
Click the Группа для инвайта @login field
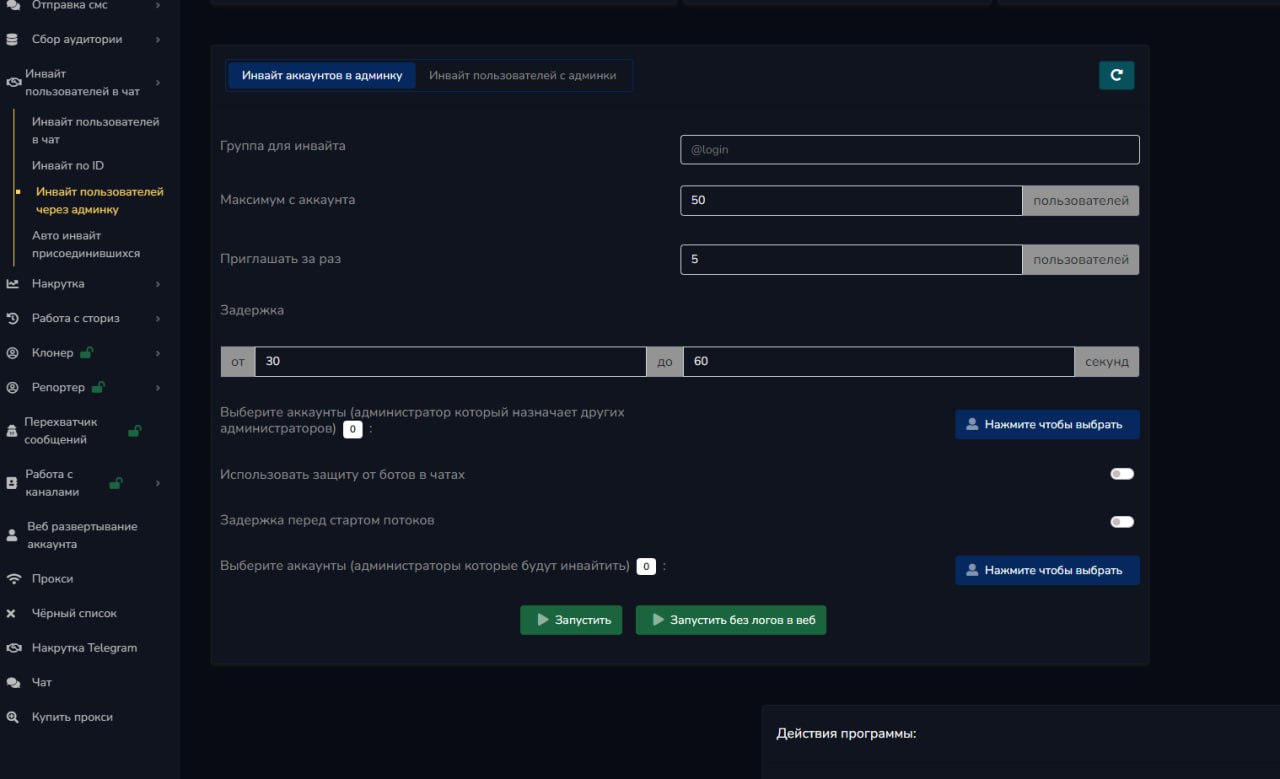[x=909, y=150]
